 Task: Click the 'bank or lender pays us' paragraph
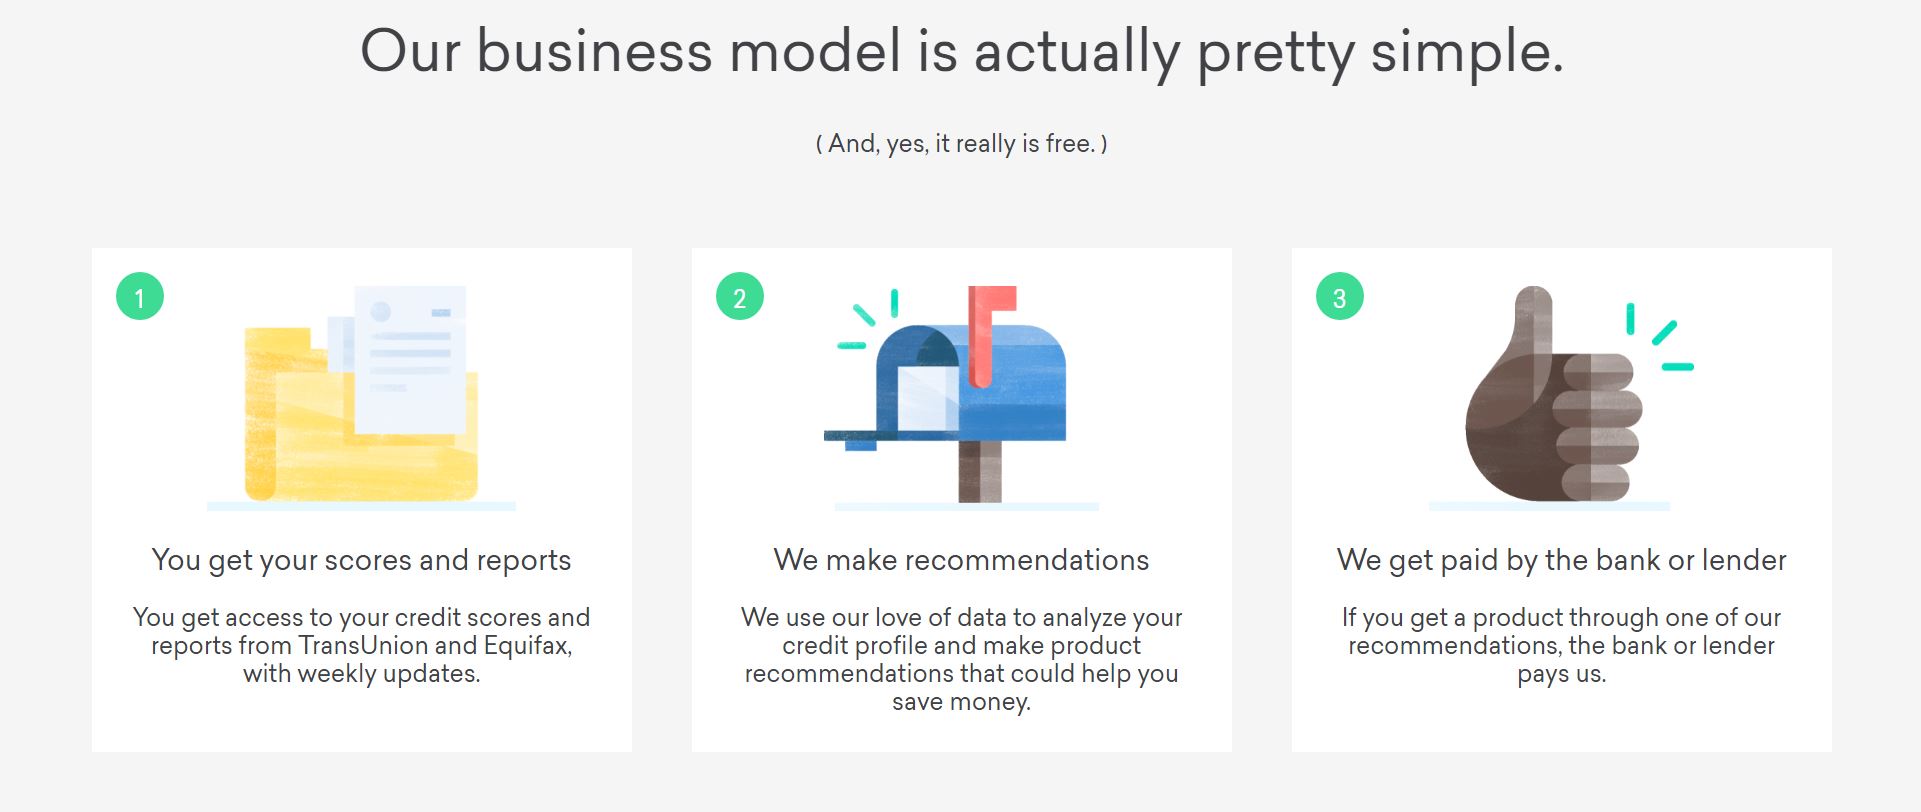click(x=1561, y=645)
